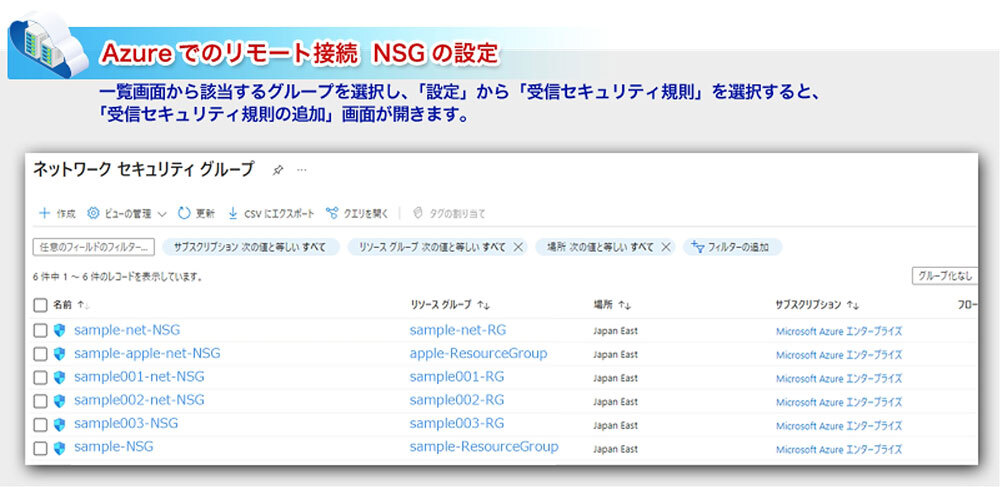Click the record count text 6 件中
Image resolution: width=1000 pixels, height=487 pixels.
[x=118, y=277]
